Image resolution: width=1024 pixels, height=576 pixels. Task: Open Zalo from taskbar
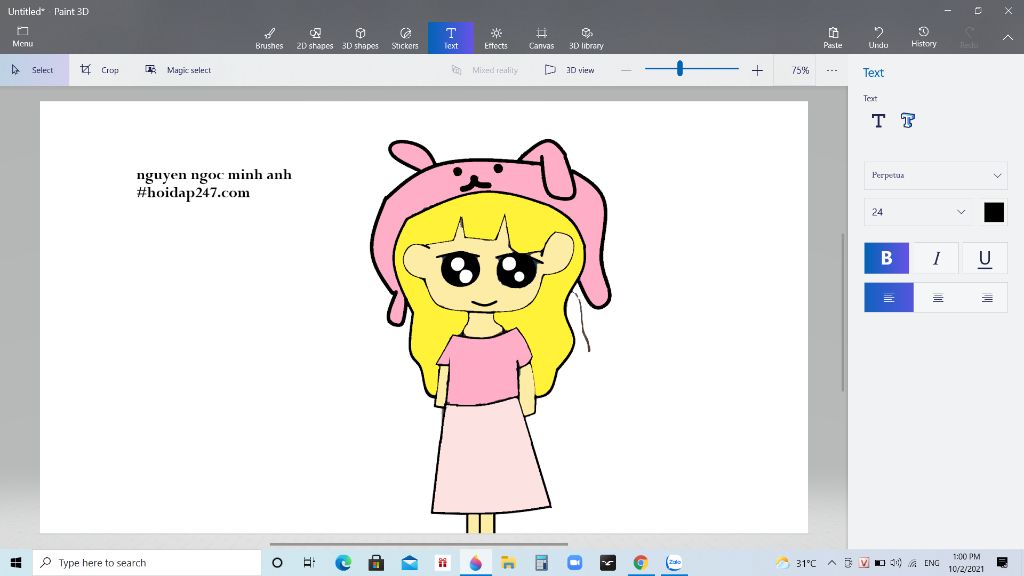(674, 562)
